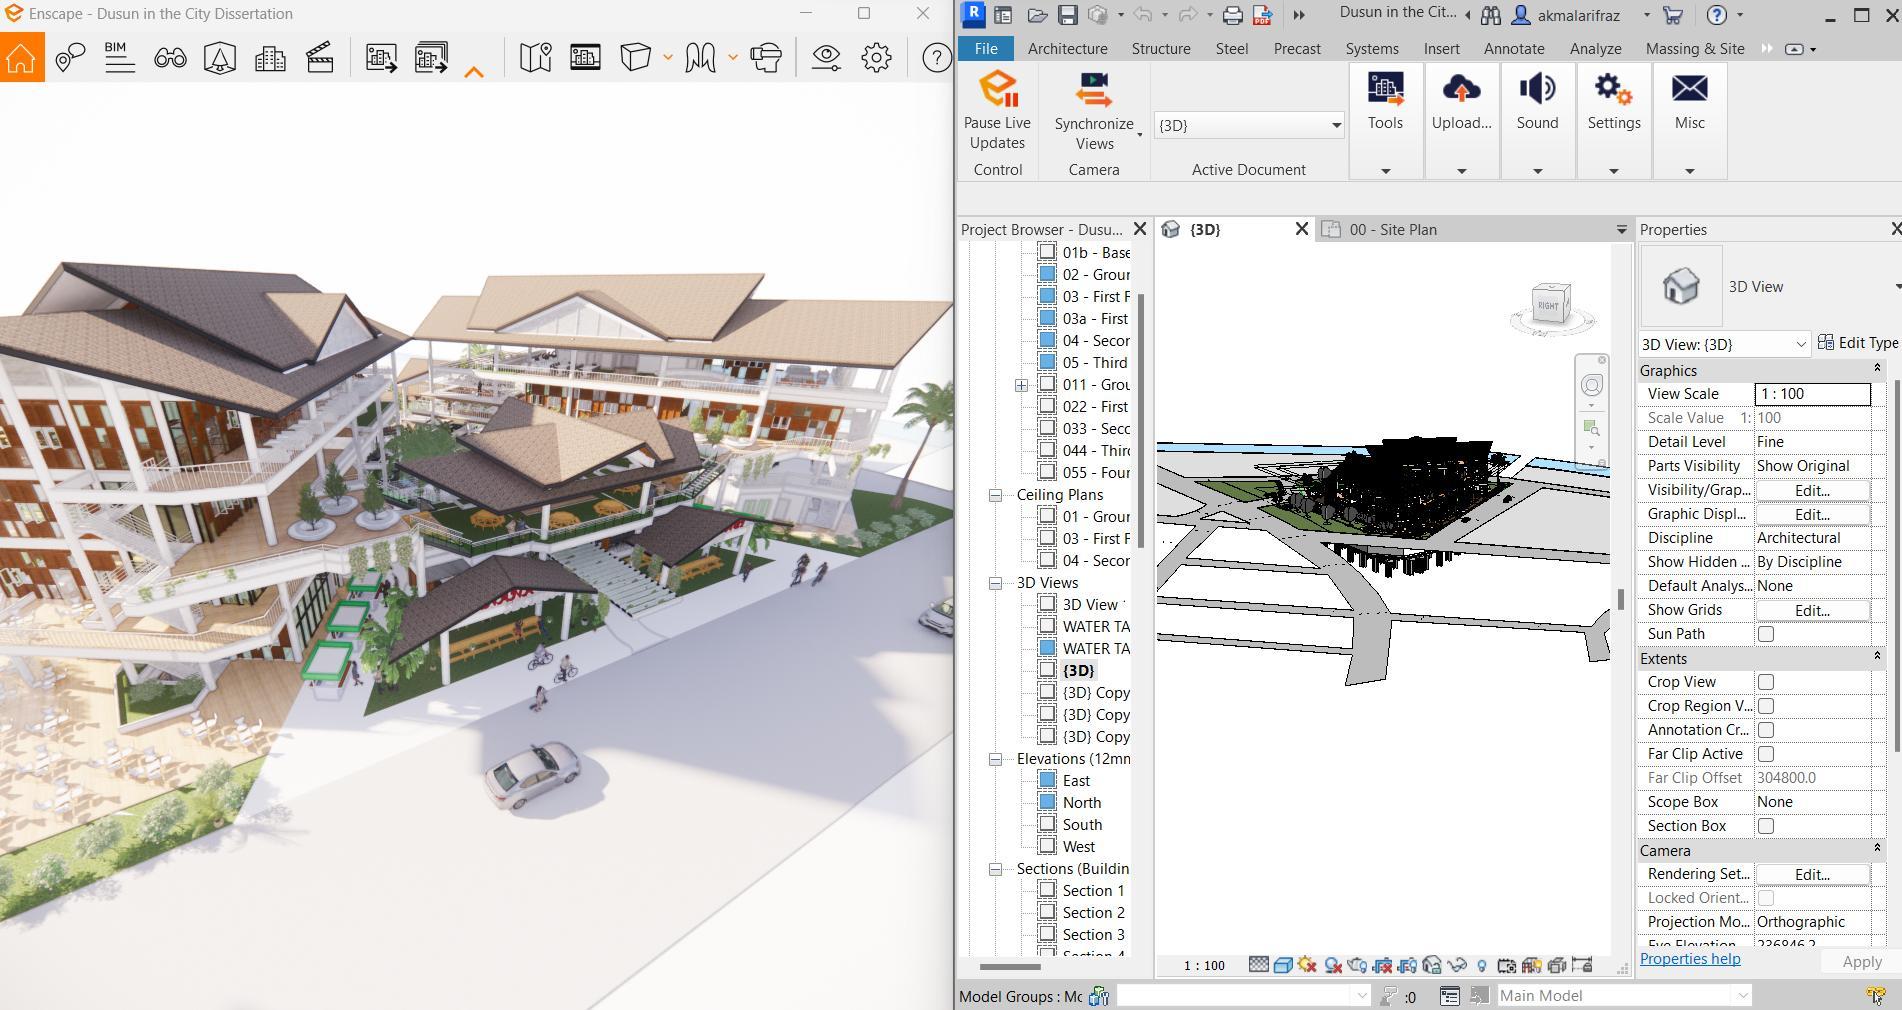Viewport: 1902px width, 1010px height.
Task: Click Edit button for Visibility/Graphics
Action: click(x=1811, y=490)
